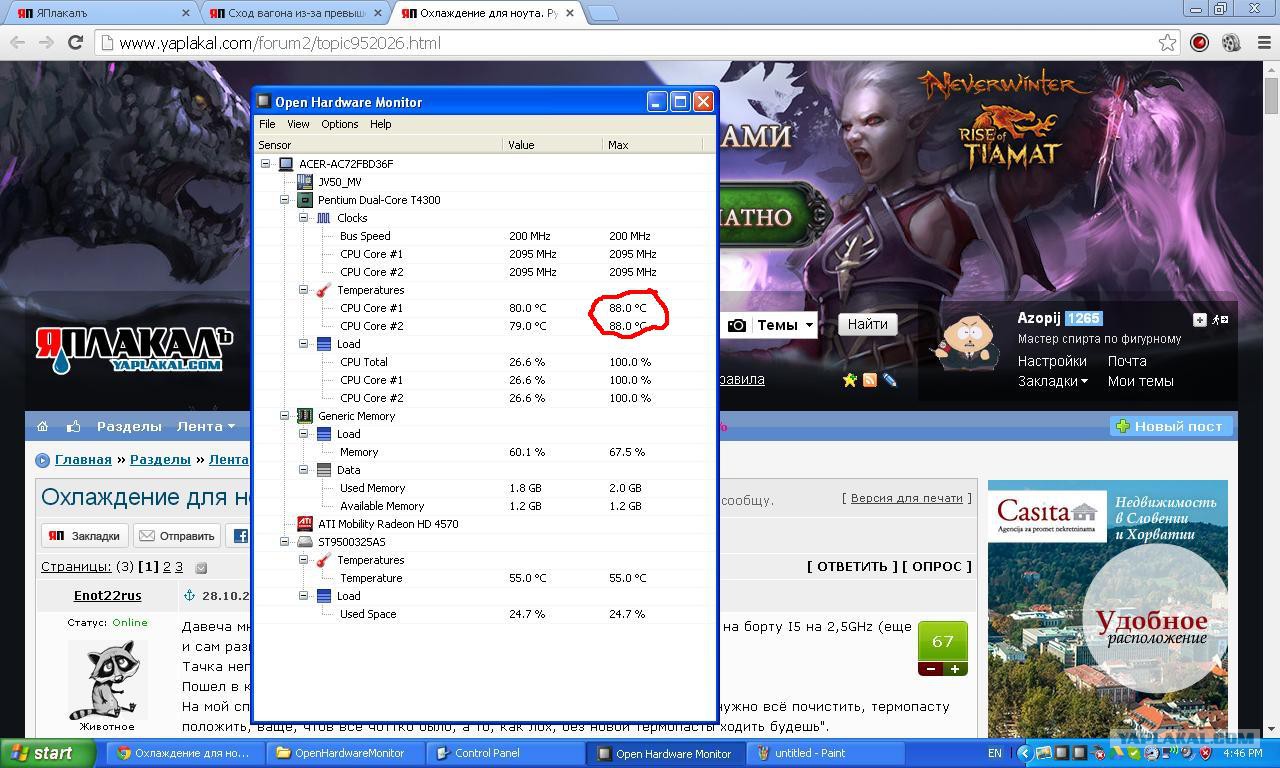Open the Options menu in Open Hardware Monitor
Screen dimensions: 1280x768
click(x=340, y=124)
